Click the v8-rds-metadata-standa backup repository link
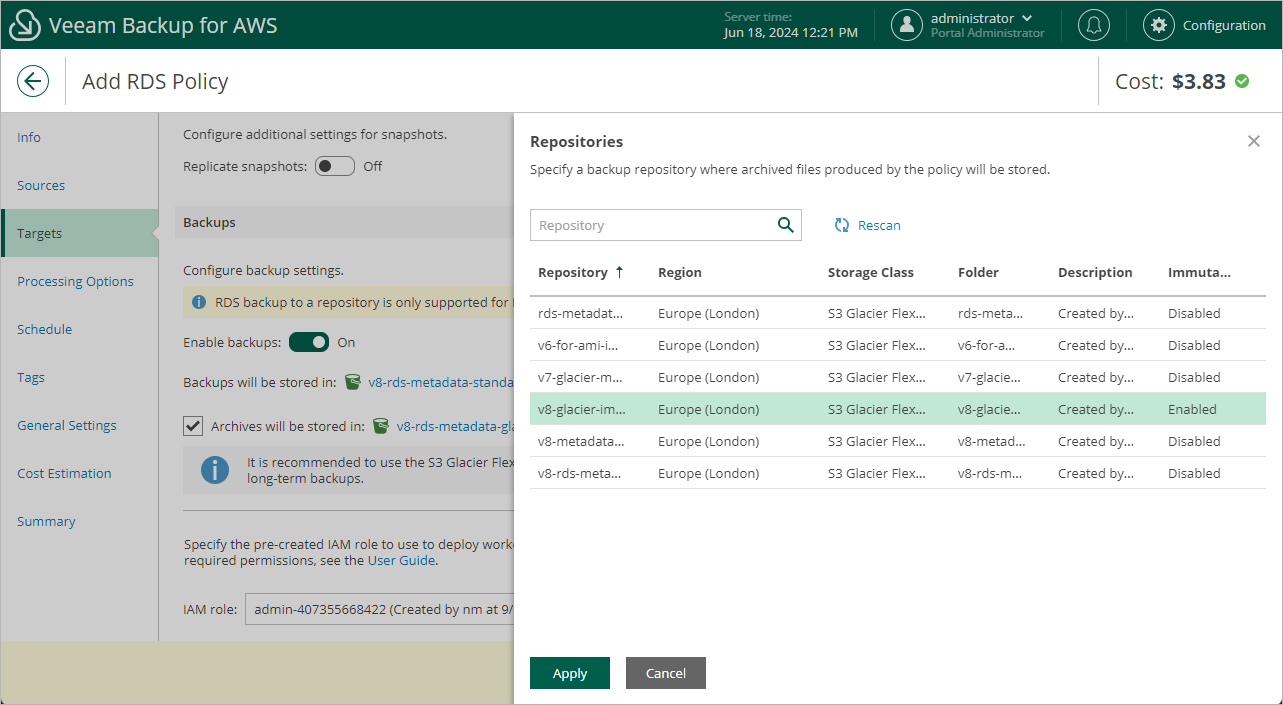 (441, 382)
